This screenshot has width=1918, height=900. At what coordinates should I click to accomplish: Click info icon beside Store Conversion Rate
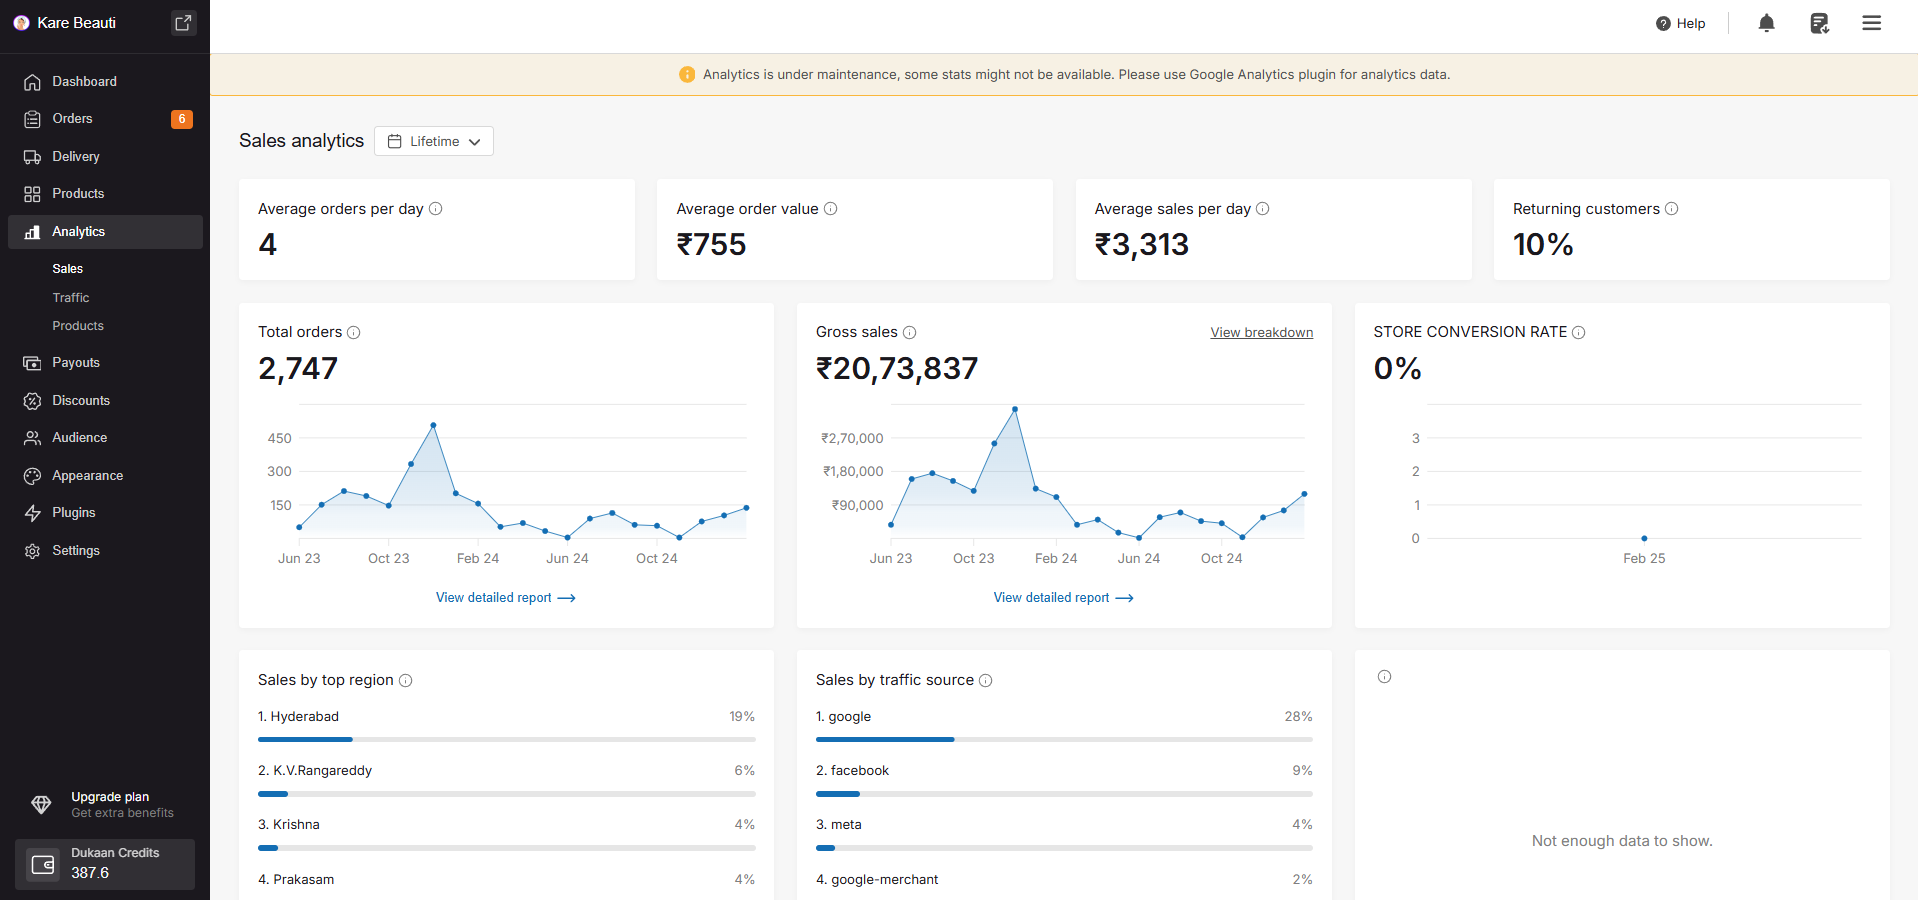(x=1578, y=333)
